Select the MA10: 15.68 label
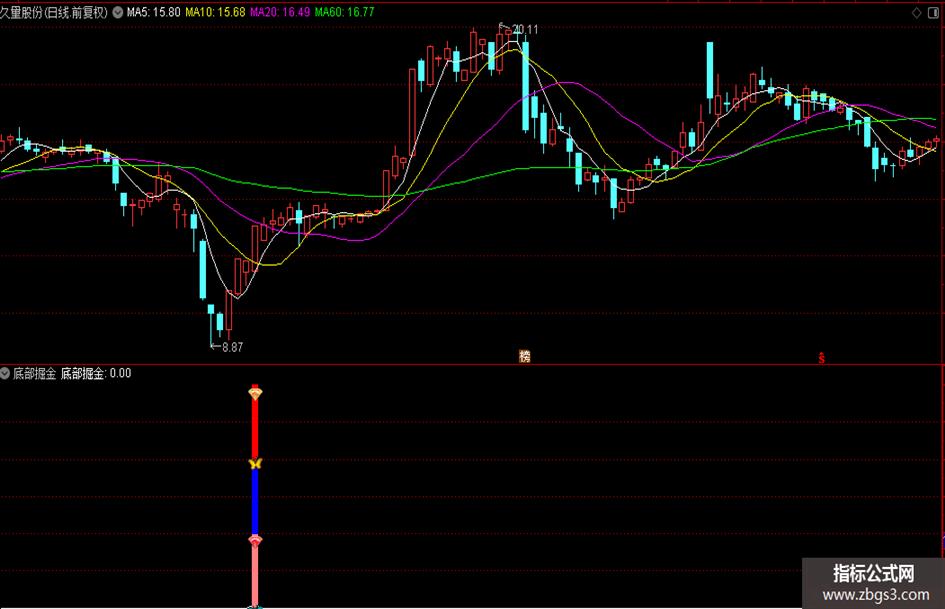This screenshot has width=945, height=609. click(x=215, y=12)
